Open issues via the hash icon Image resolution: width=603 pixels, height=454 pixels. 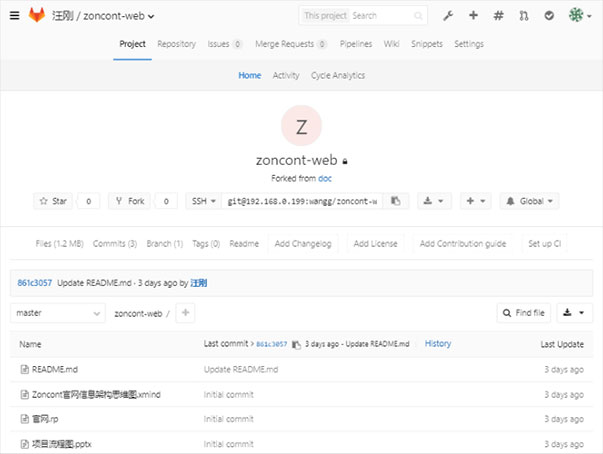(498, 16)
